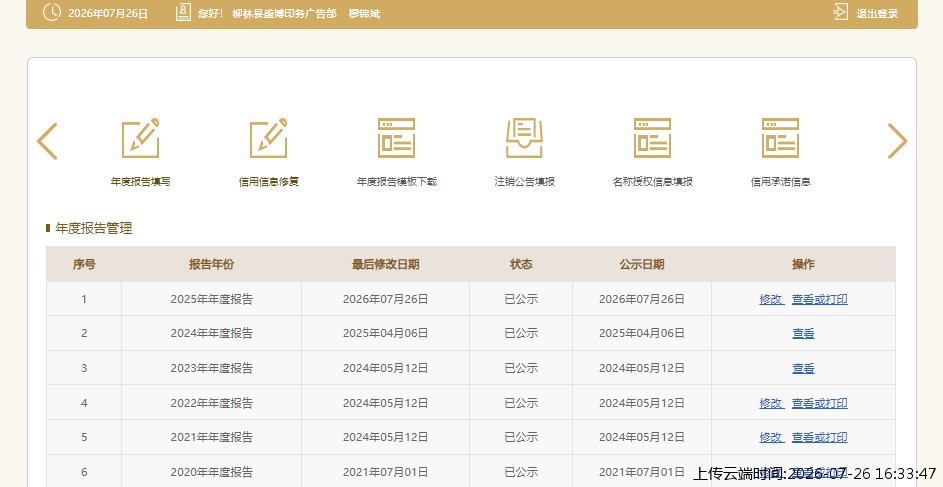Click last-modified date 2025年04月06日

click(x=385, y=333)
